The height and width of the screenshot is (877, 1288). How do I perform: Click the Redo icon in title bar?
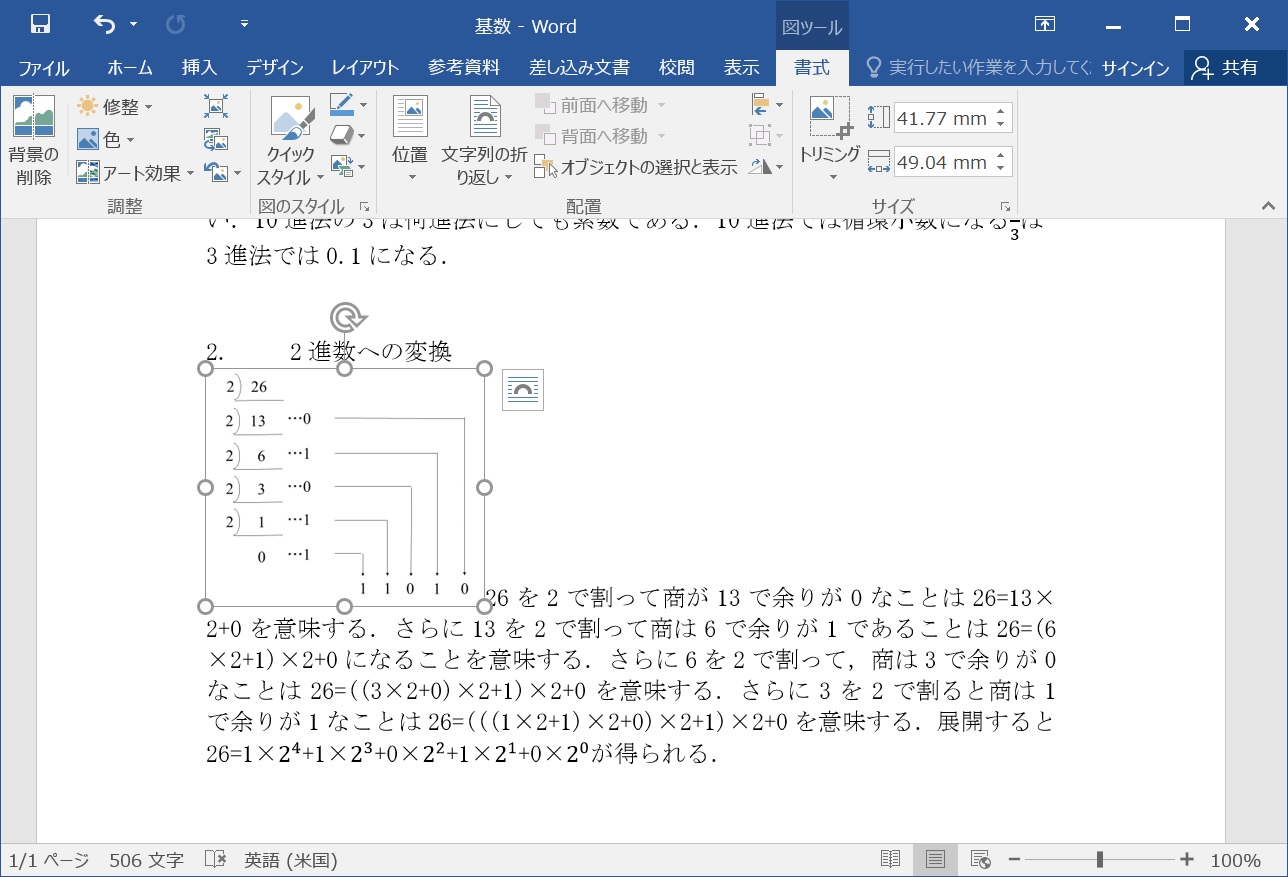[176, 24]
